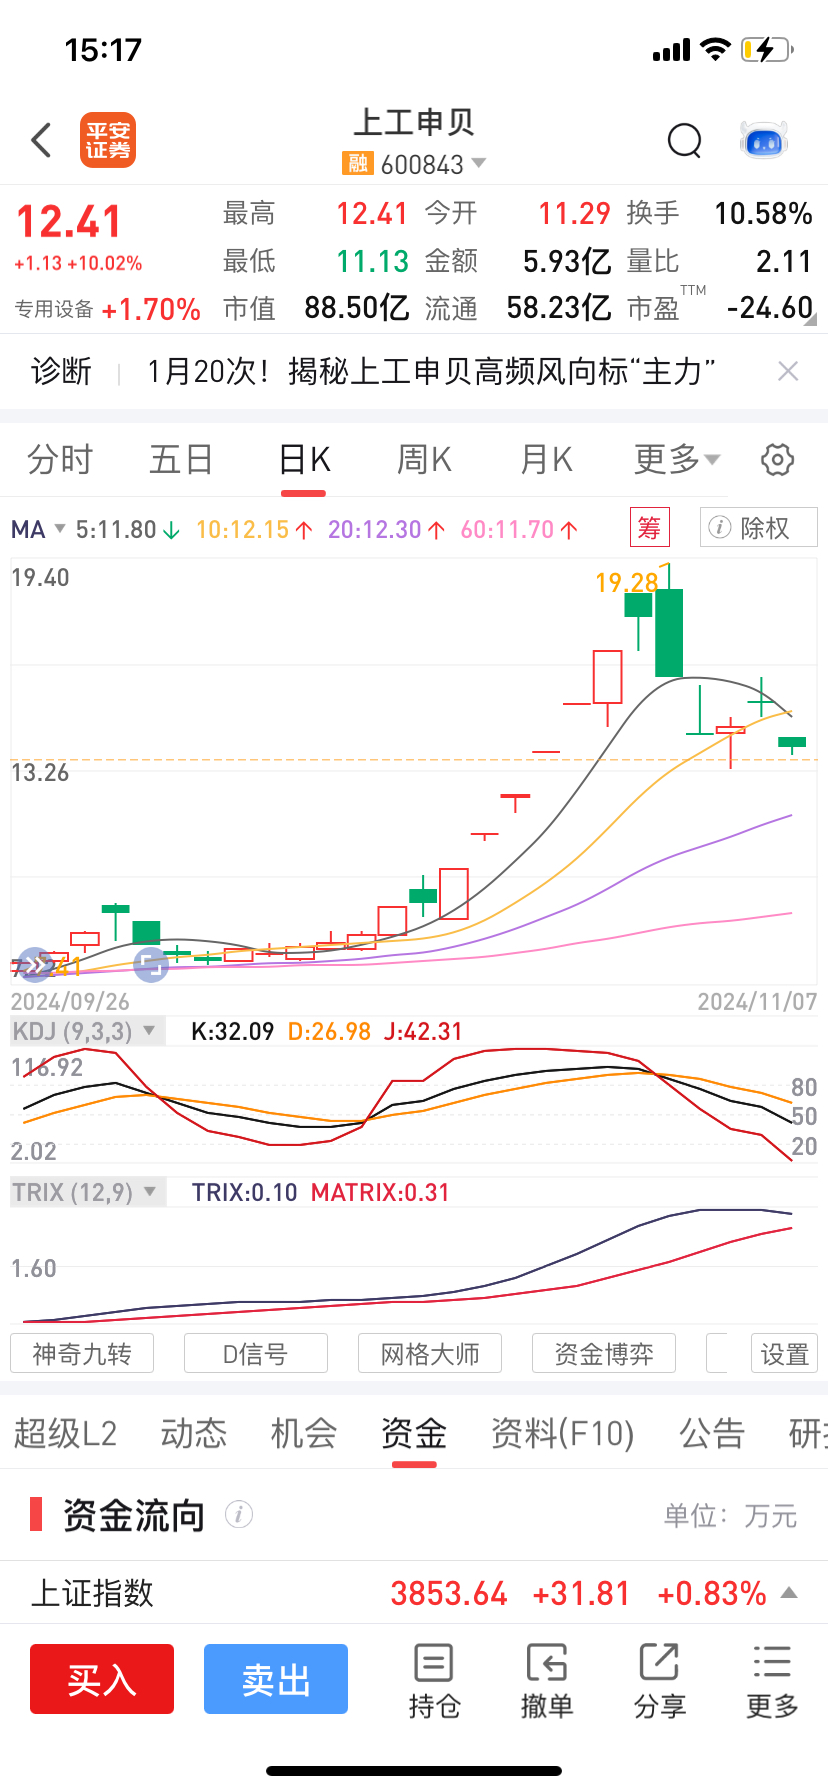
Task: Tap the 换手 10.58% value
Action: coord(763,213)
